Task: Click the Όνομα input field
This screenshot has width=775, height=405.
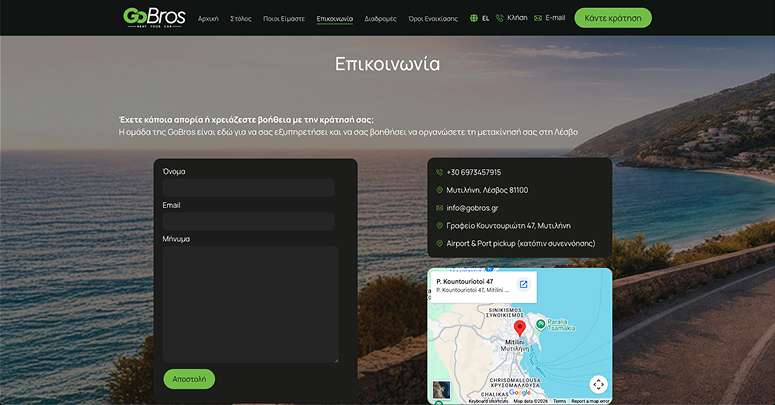Action: point(249,188)
